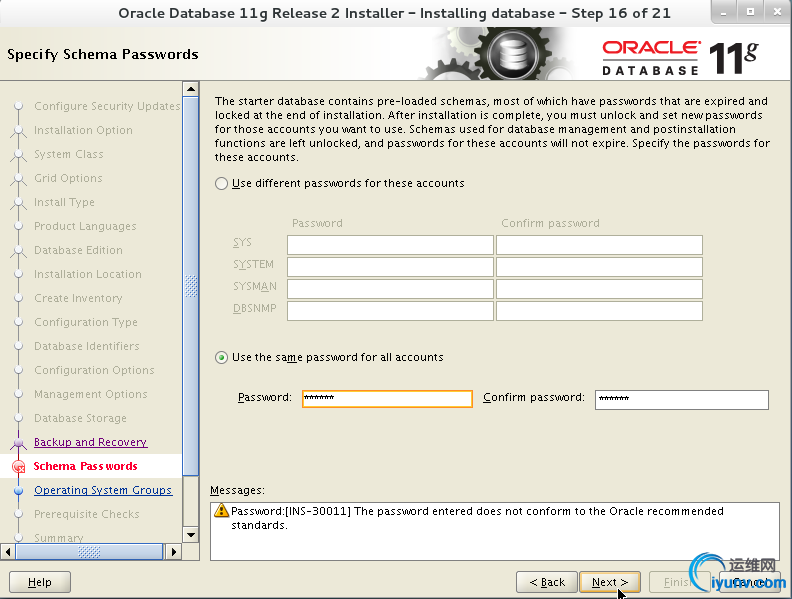792x599 pixels.
Task: Click the Next button
Action: tap(610, 582)
